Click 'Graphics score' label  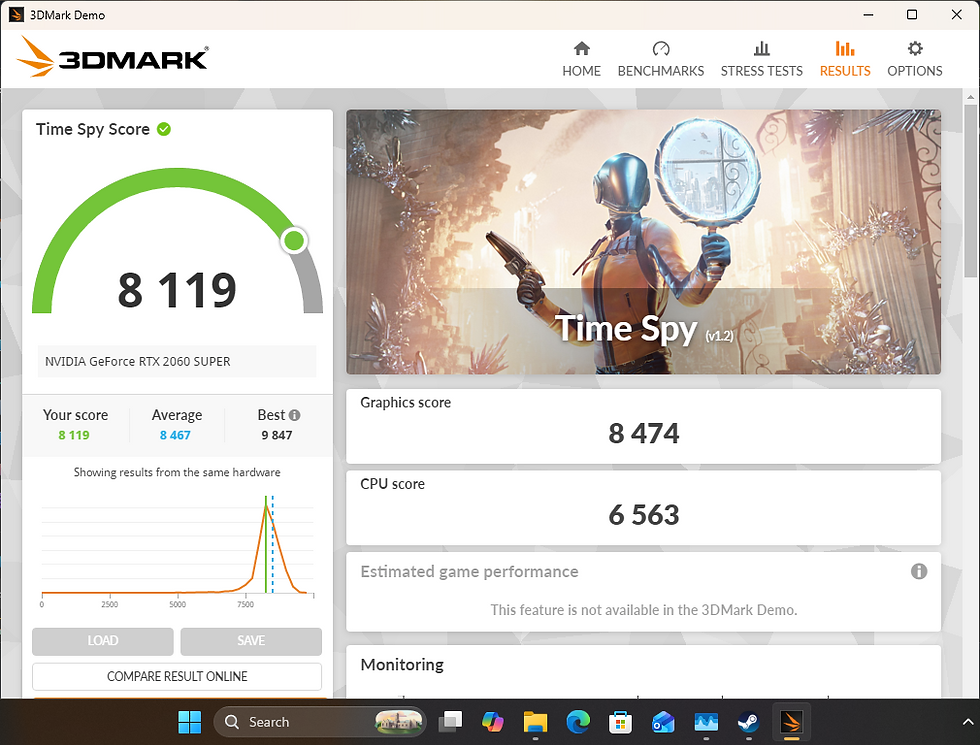click(405, 402)
